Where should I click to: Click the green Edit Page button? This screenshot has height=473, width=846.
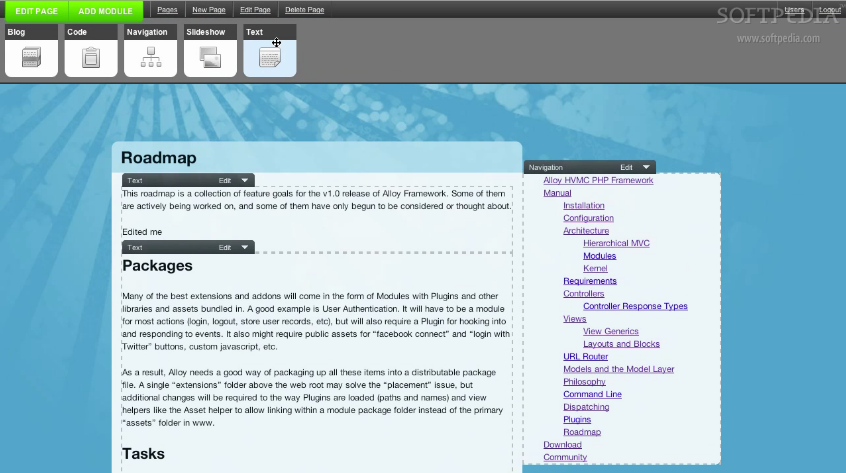35,10
